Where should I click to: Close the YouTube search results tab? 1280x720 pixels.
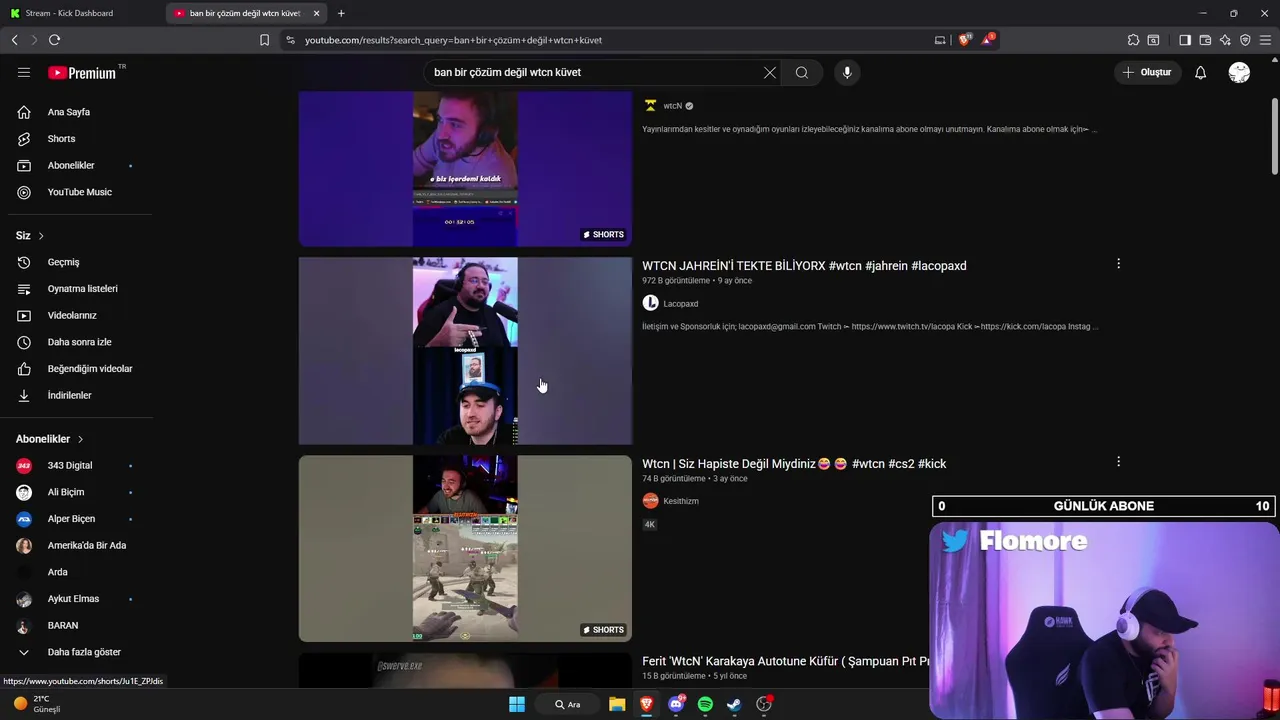coord(317,13)
